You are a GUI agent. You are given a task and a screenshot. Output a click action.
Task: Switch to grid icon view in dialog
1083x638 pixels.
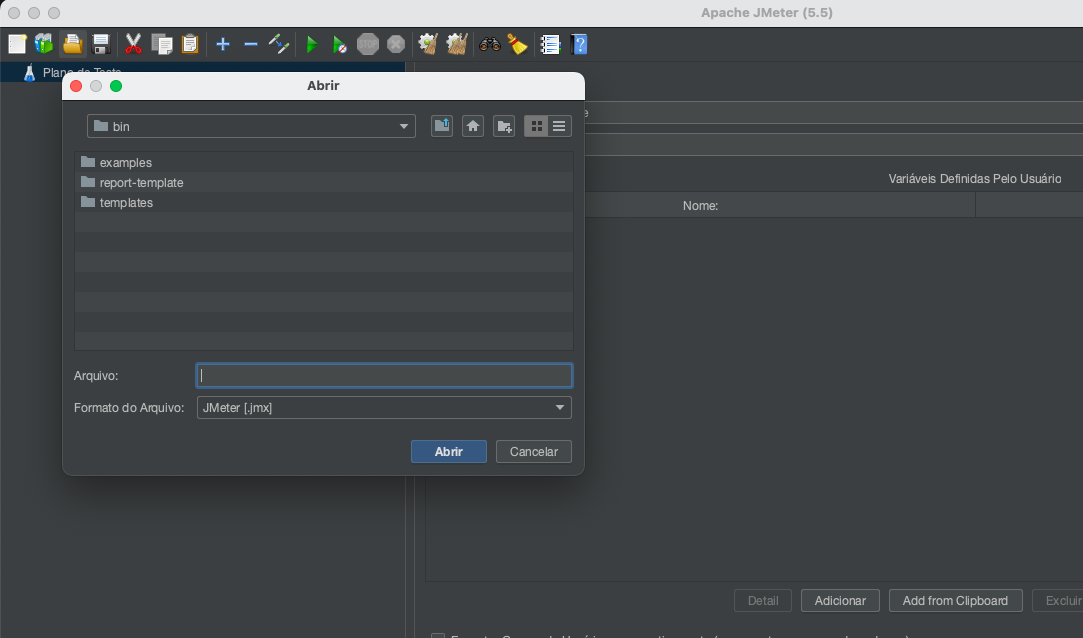[x=536, y=126]
